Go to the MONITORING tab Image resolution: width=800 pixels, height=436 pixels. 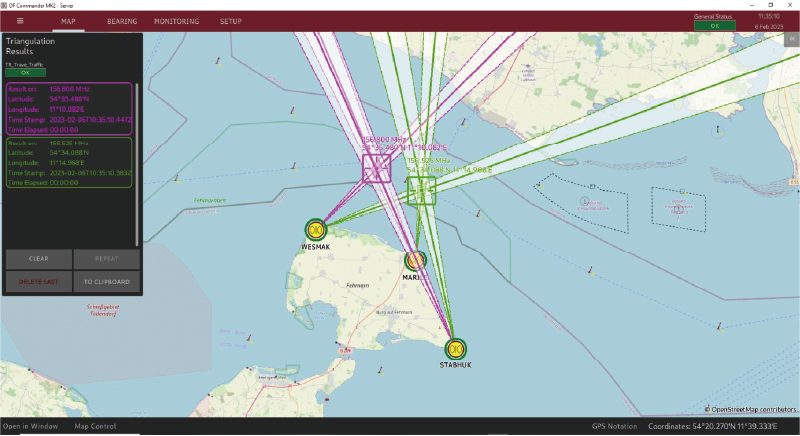[x=176, y=21]
